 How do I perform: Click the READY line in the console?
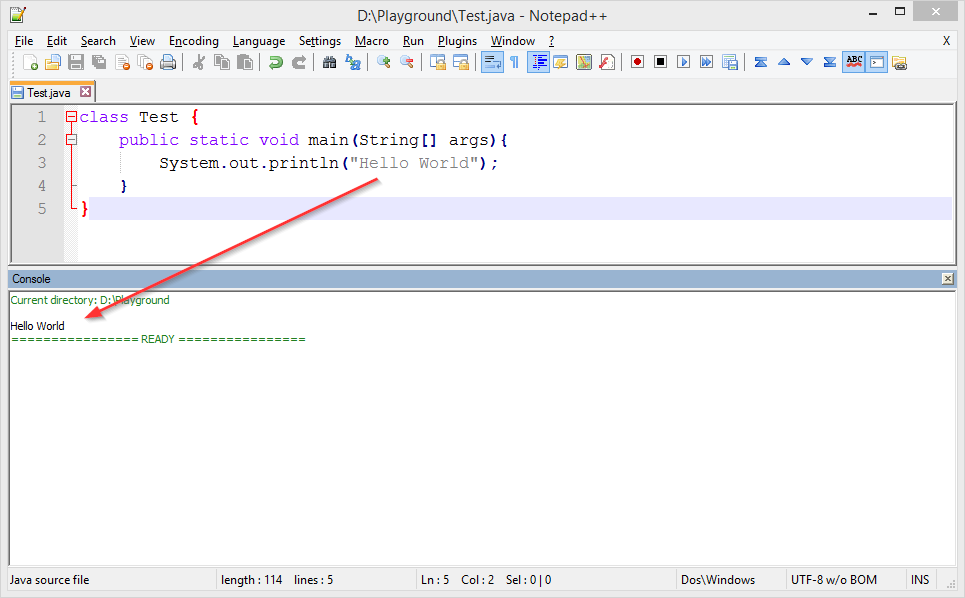(x=158, y=339)
